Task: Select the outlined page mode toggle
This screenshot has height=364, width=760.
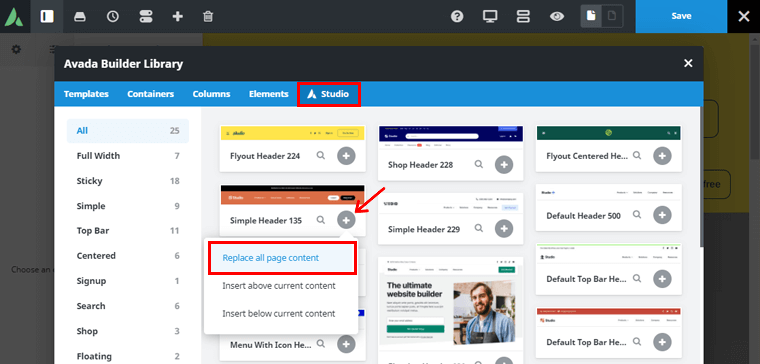Action: pos(612,16)
